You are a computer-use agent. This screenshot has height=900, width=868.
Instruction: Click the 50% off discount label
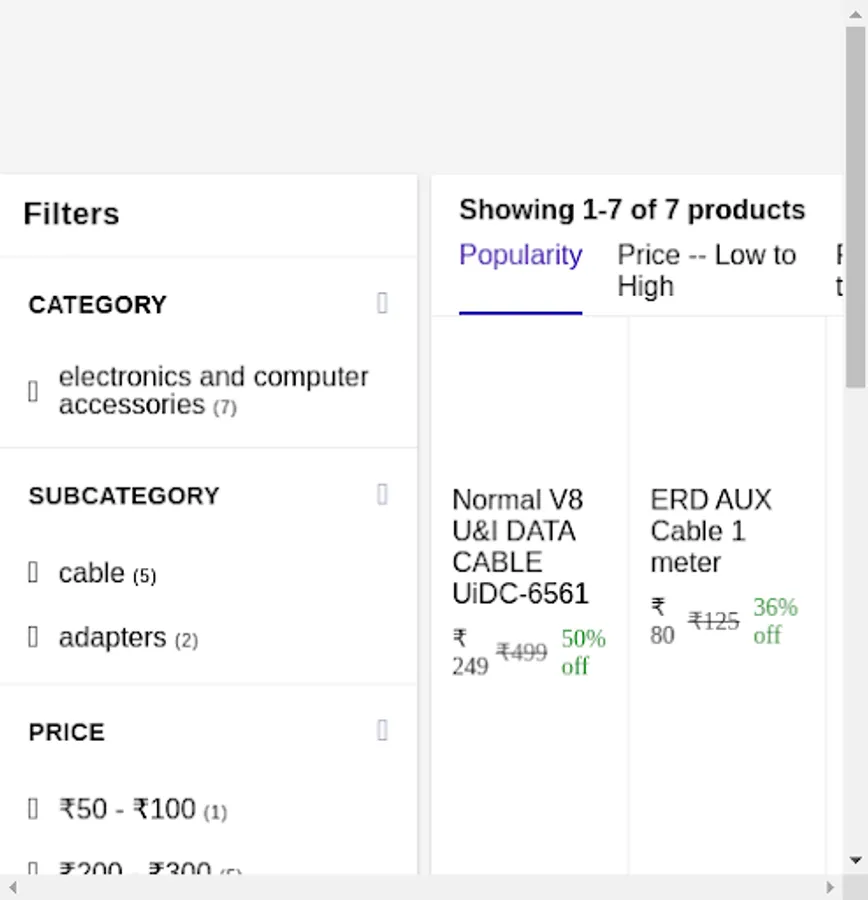tap(582, 652)
